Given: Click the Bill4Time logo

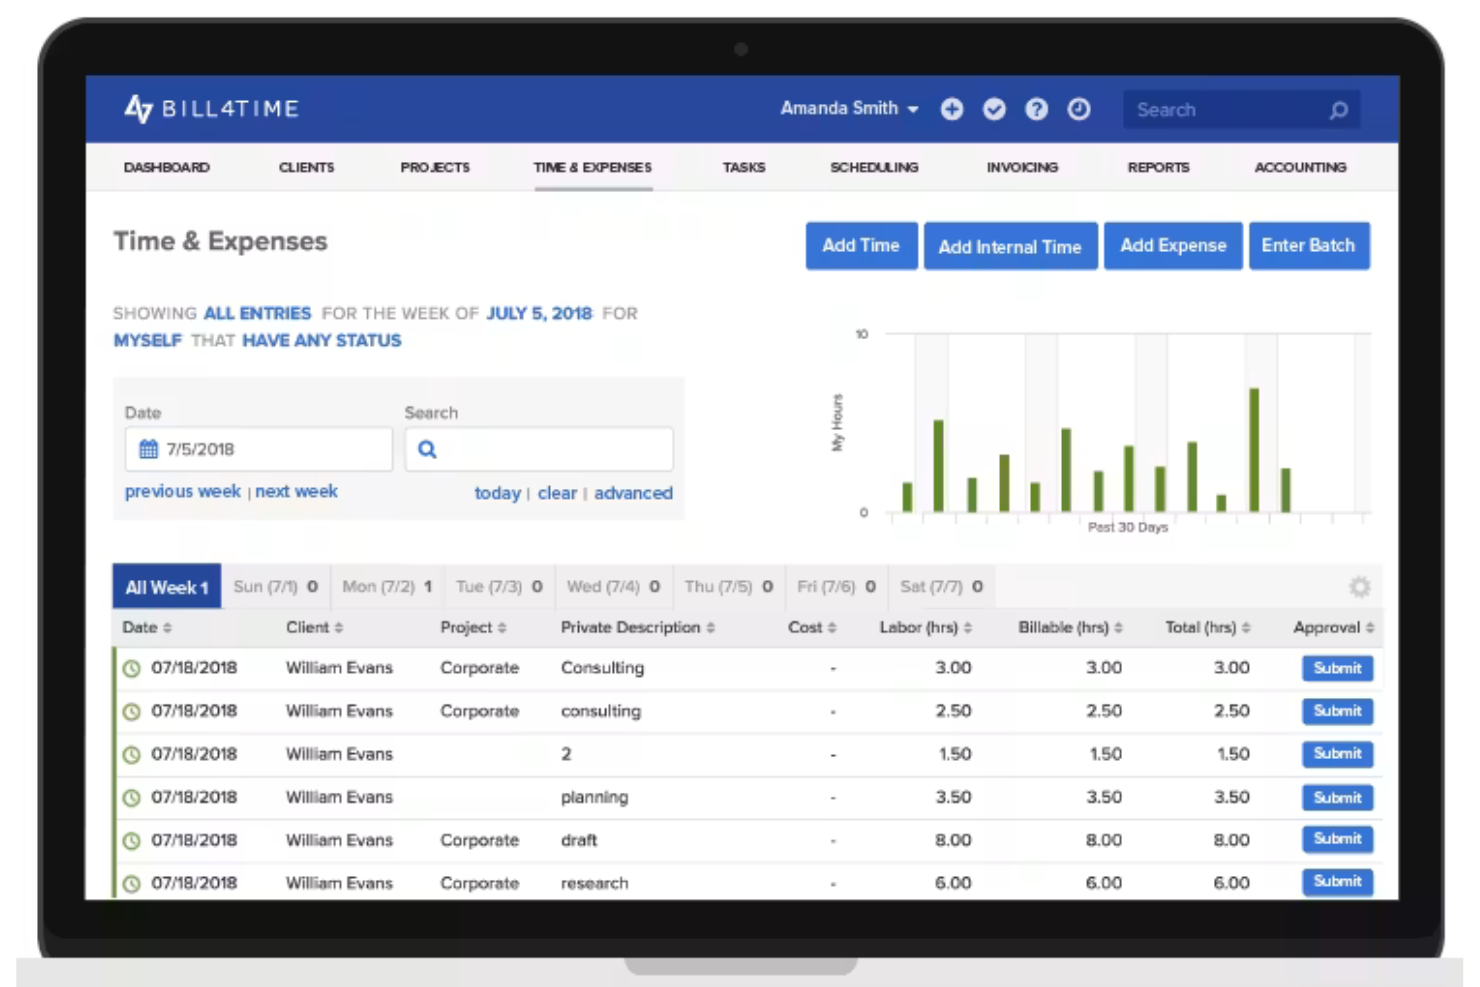Looking at the screenshot, I should (211, 108).
